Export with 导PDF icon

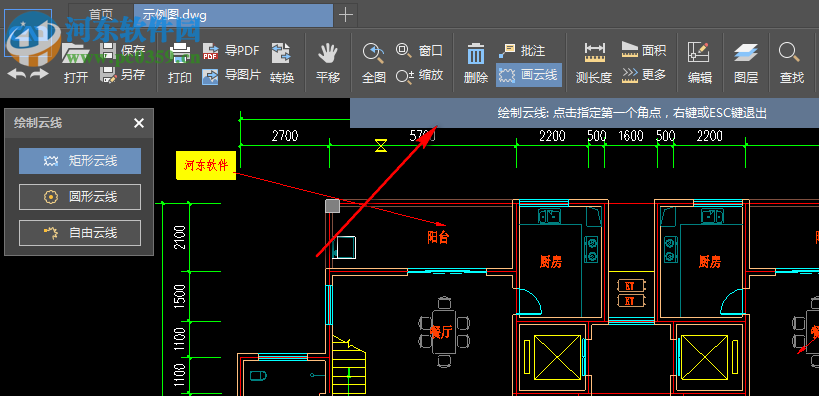(x=231, y=51)
